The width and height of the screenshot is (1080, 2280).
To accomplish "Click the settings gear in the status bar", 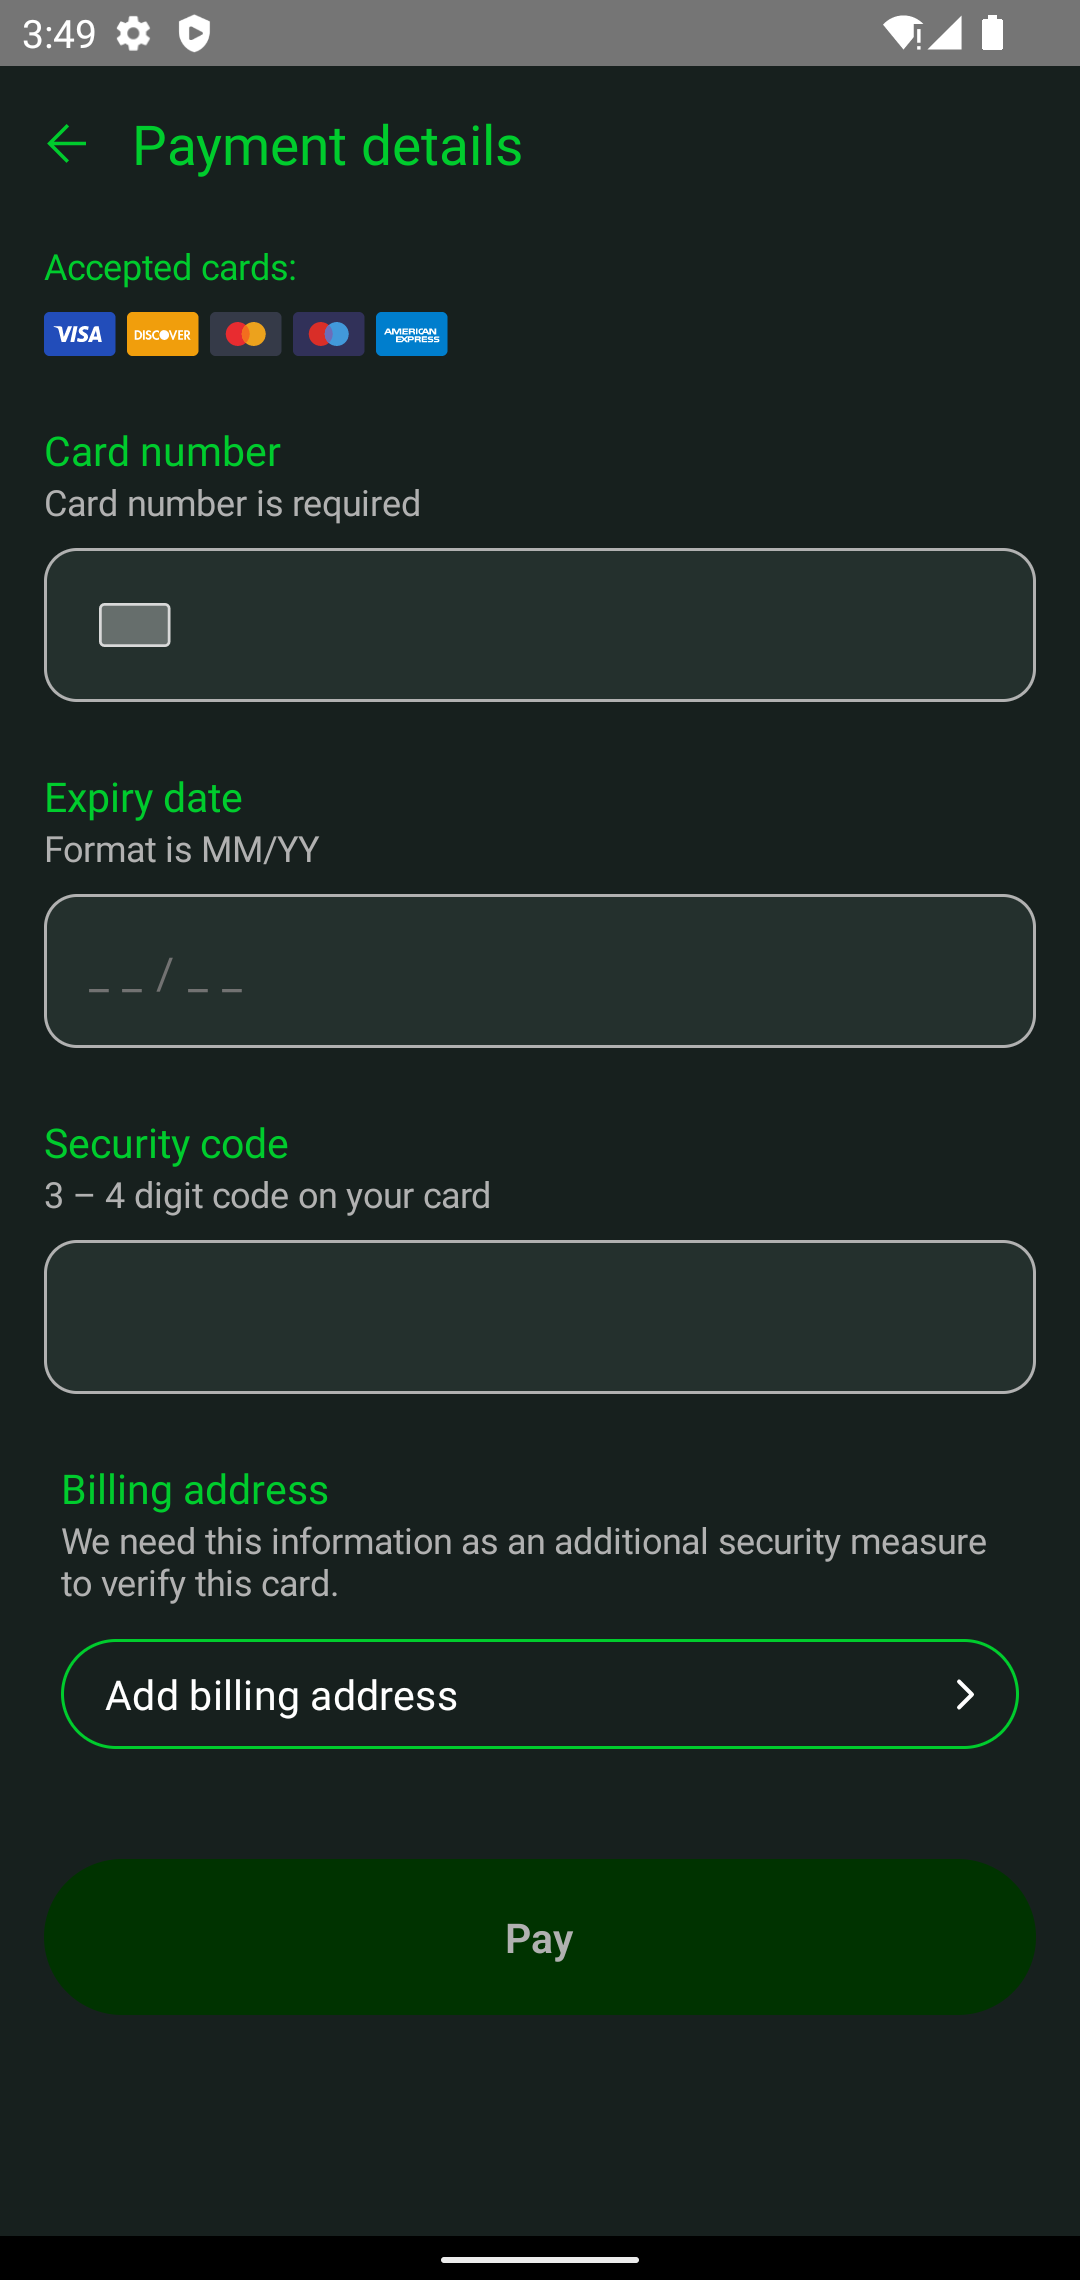I will coord(131,33).
